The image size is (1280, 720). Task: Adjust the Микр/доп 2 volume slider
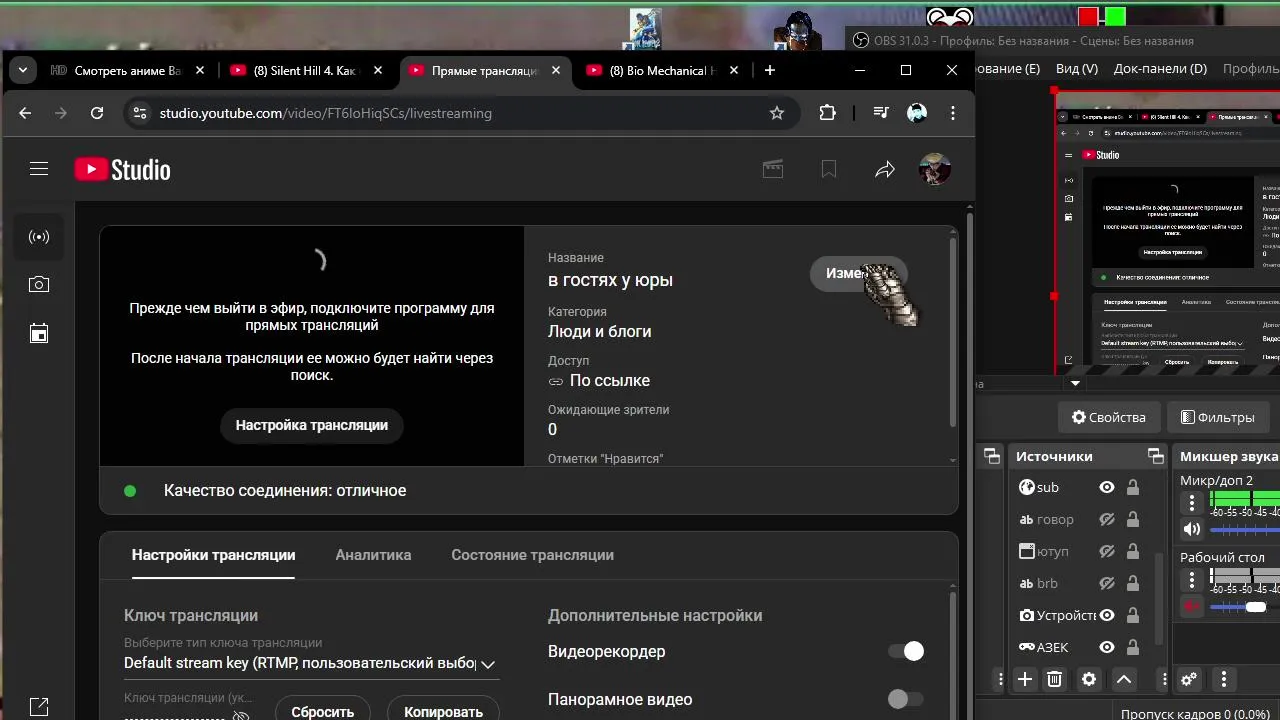(x=1244, y=530)
